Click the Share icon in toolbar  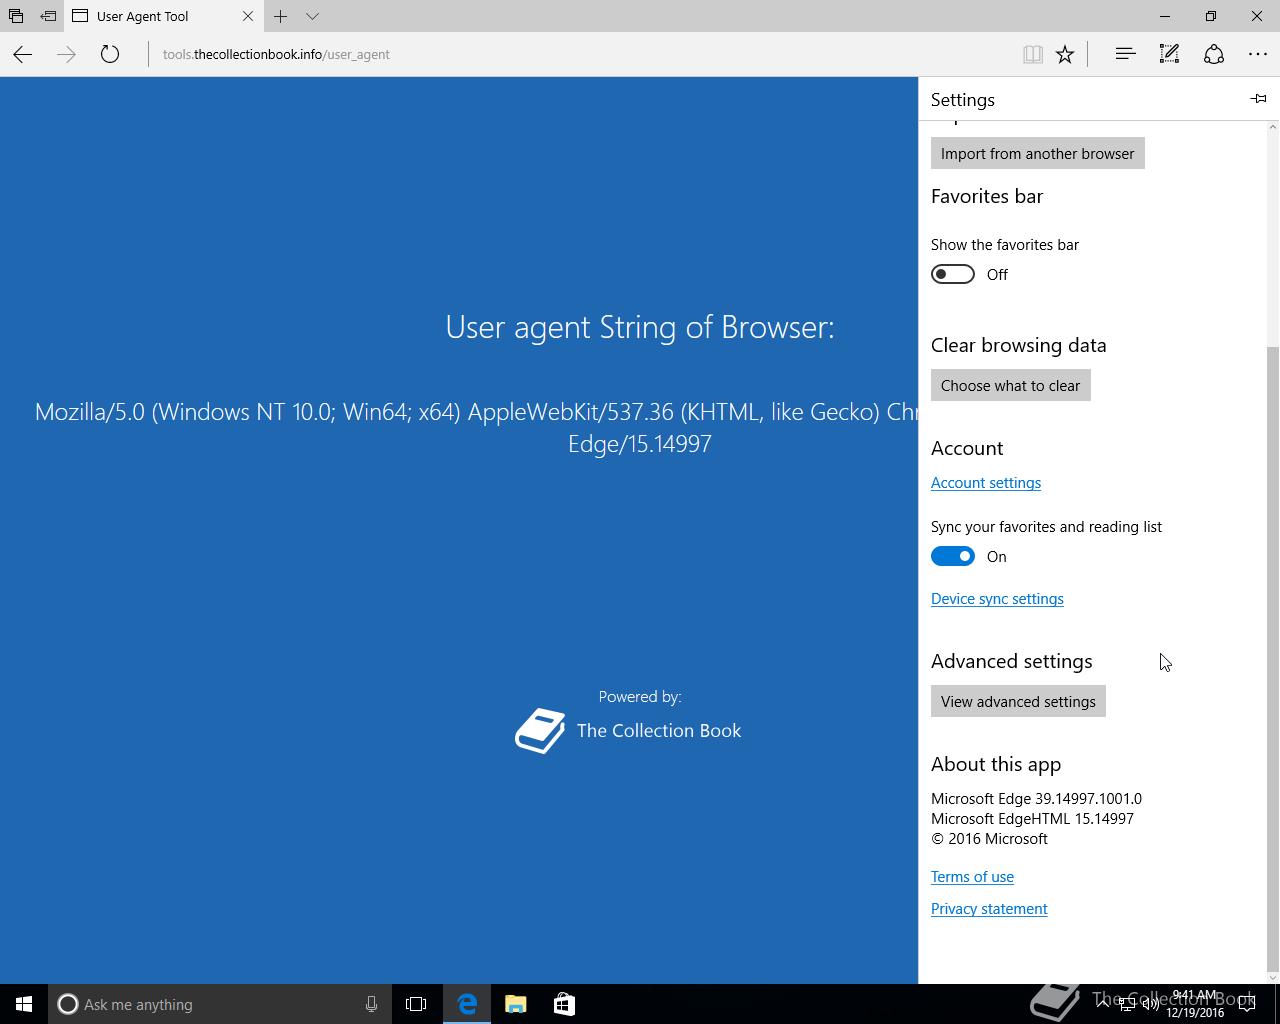[1213, 54]
